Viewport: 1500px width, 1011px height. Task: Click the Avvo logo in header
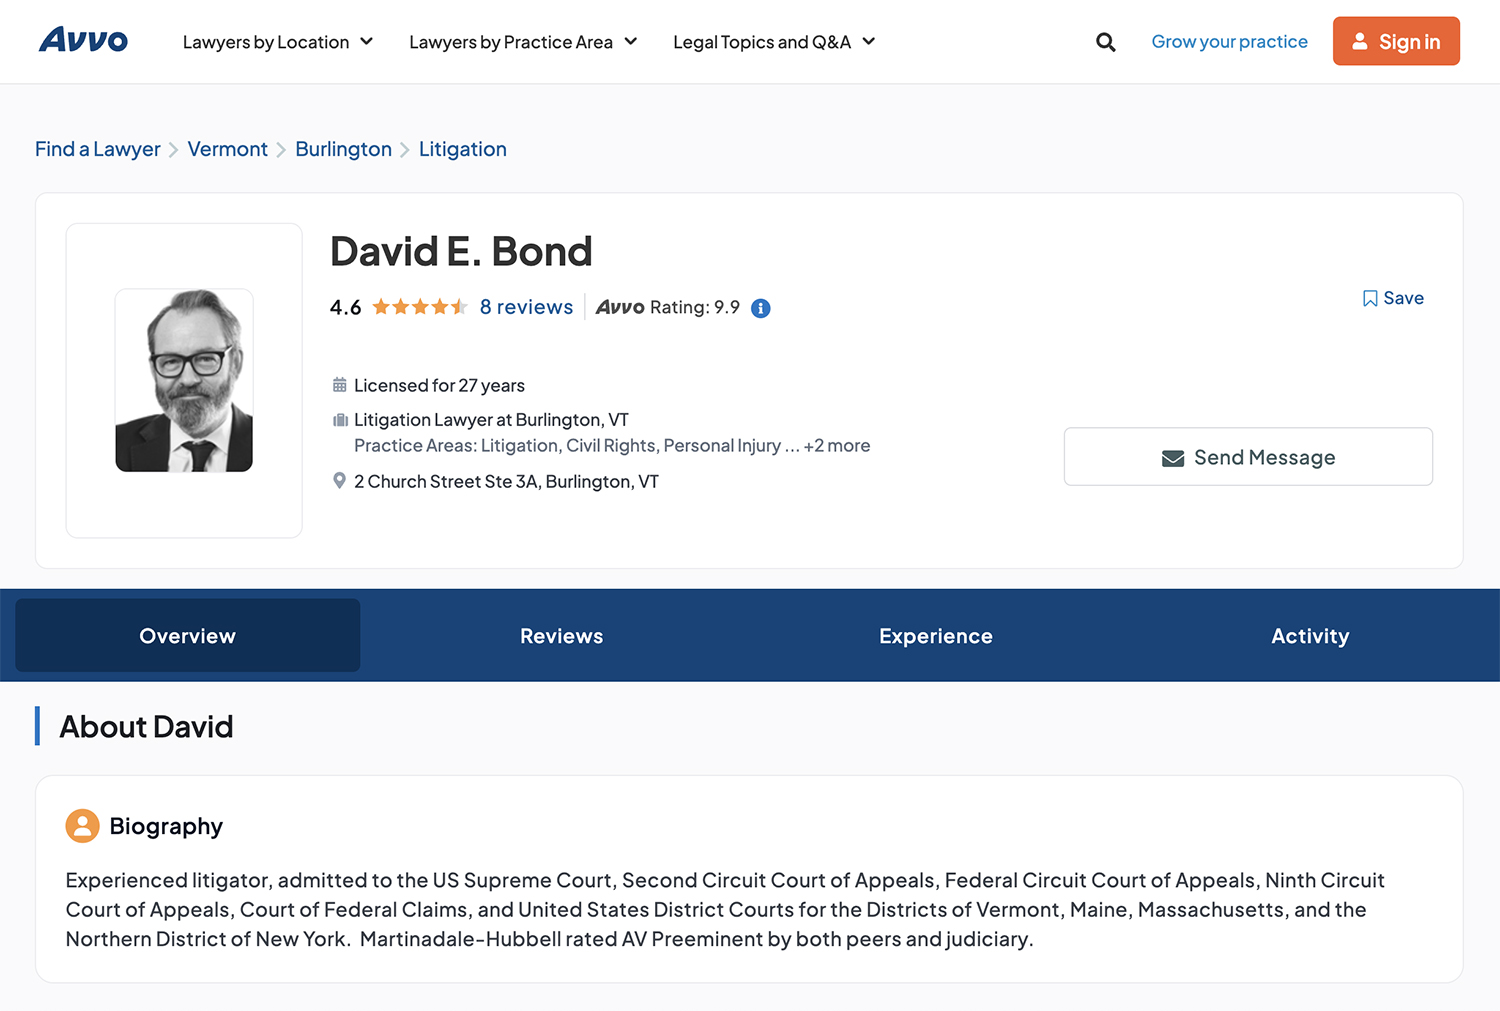[x=83, y=41]
